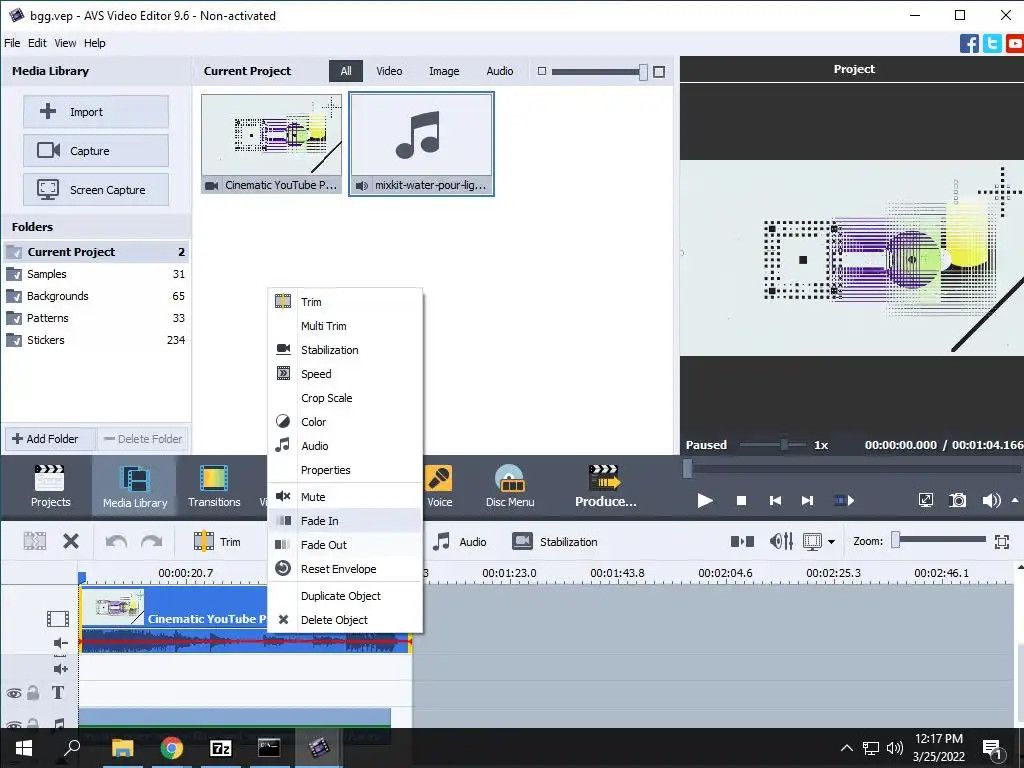1024x768 pixels.
Task: Choose Crop Scale from the context menu
Action: [x=345, y=398]
